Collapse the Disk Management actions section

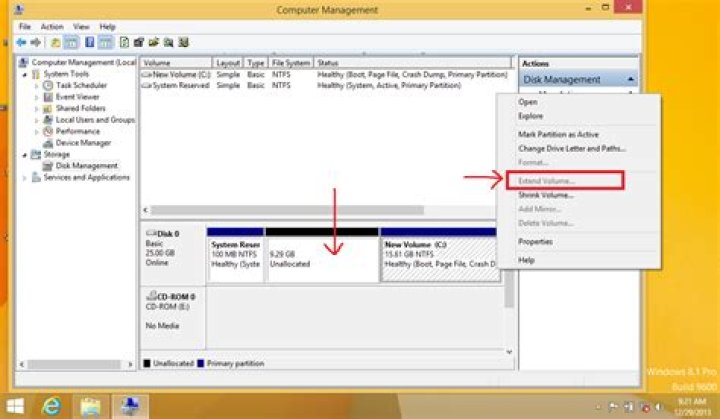(x=631, y=80)
